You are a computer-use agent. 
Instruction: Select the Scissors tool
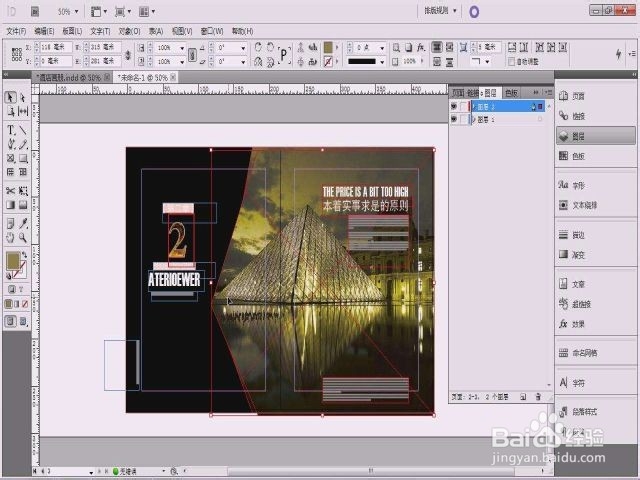point(11,191)
